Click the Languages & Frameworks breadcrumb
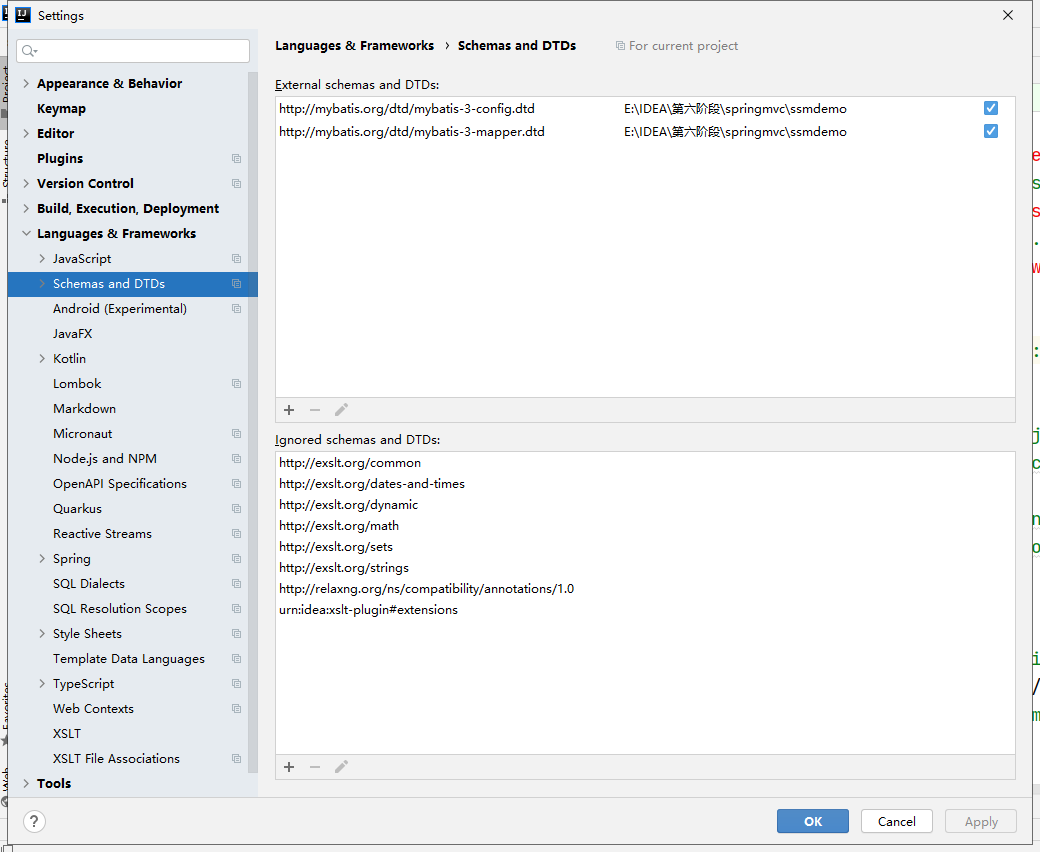 [x=354, y=46]
